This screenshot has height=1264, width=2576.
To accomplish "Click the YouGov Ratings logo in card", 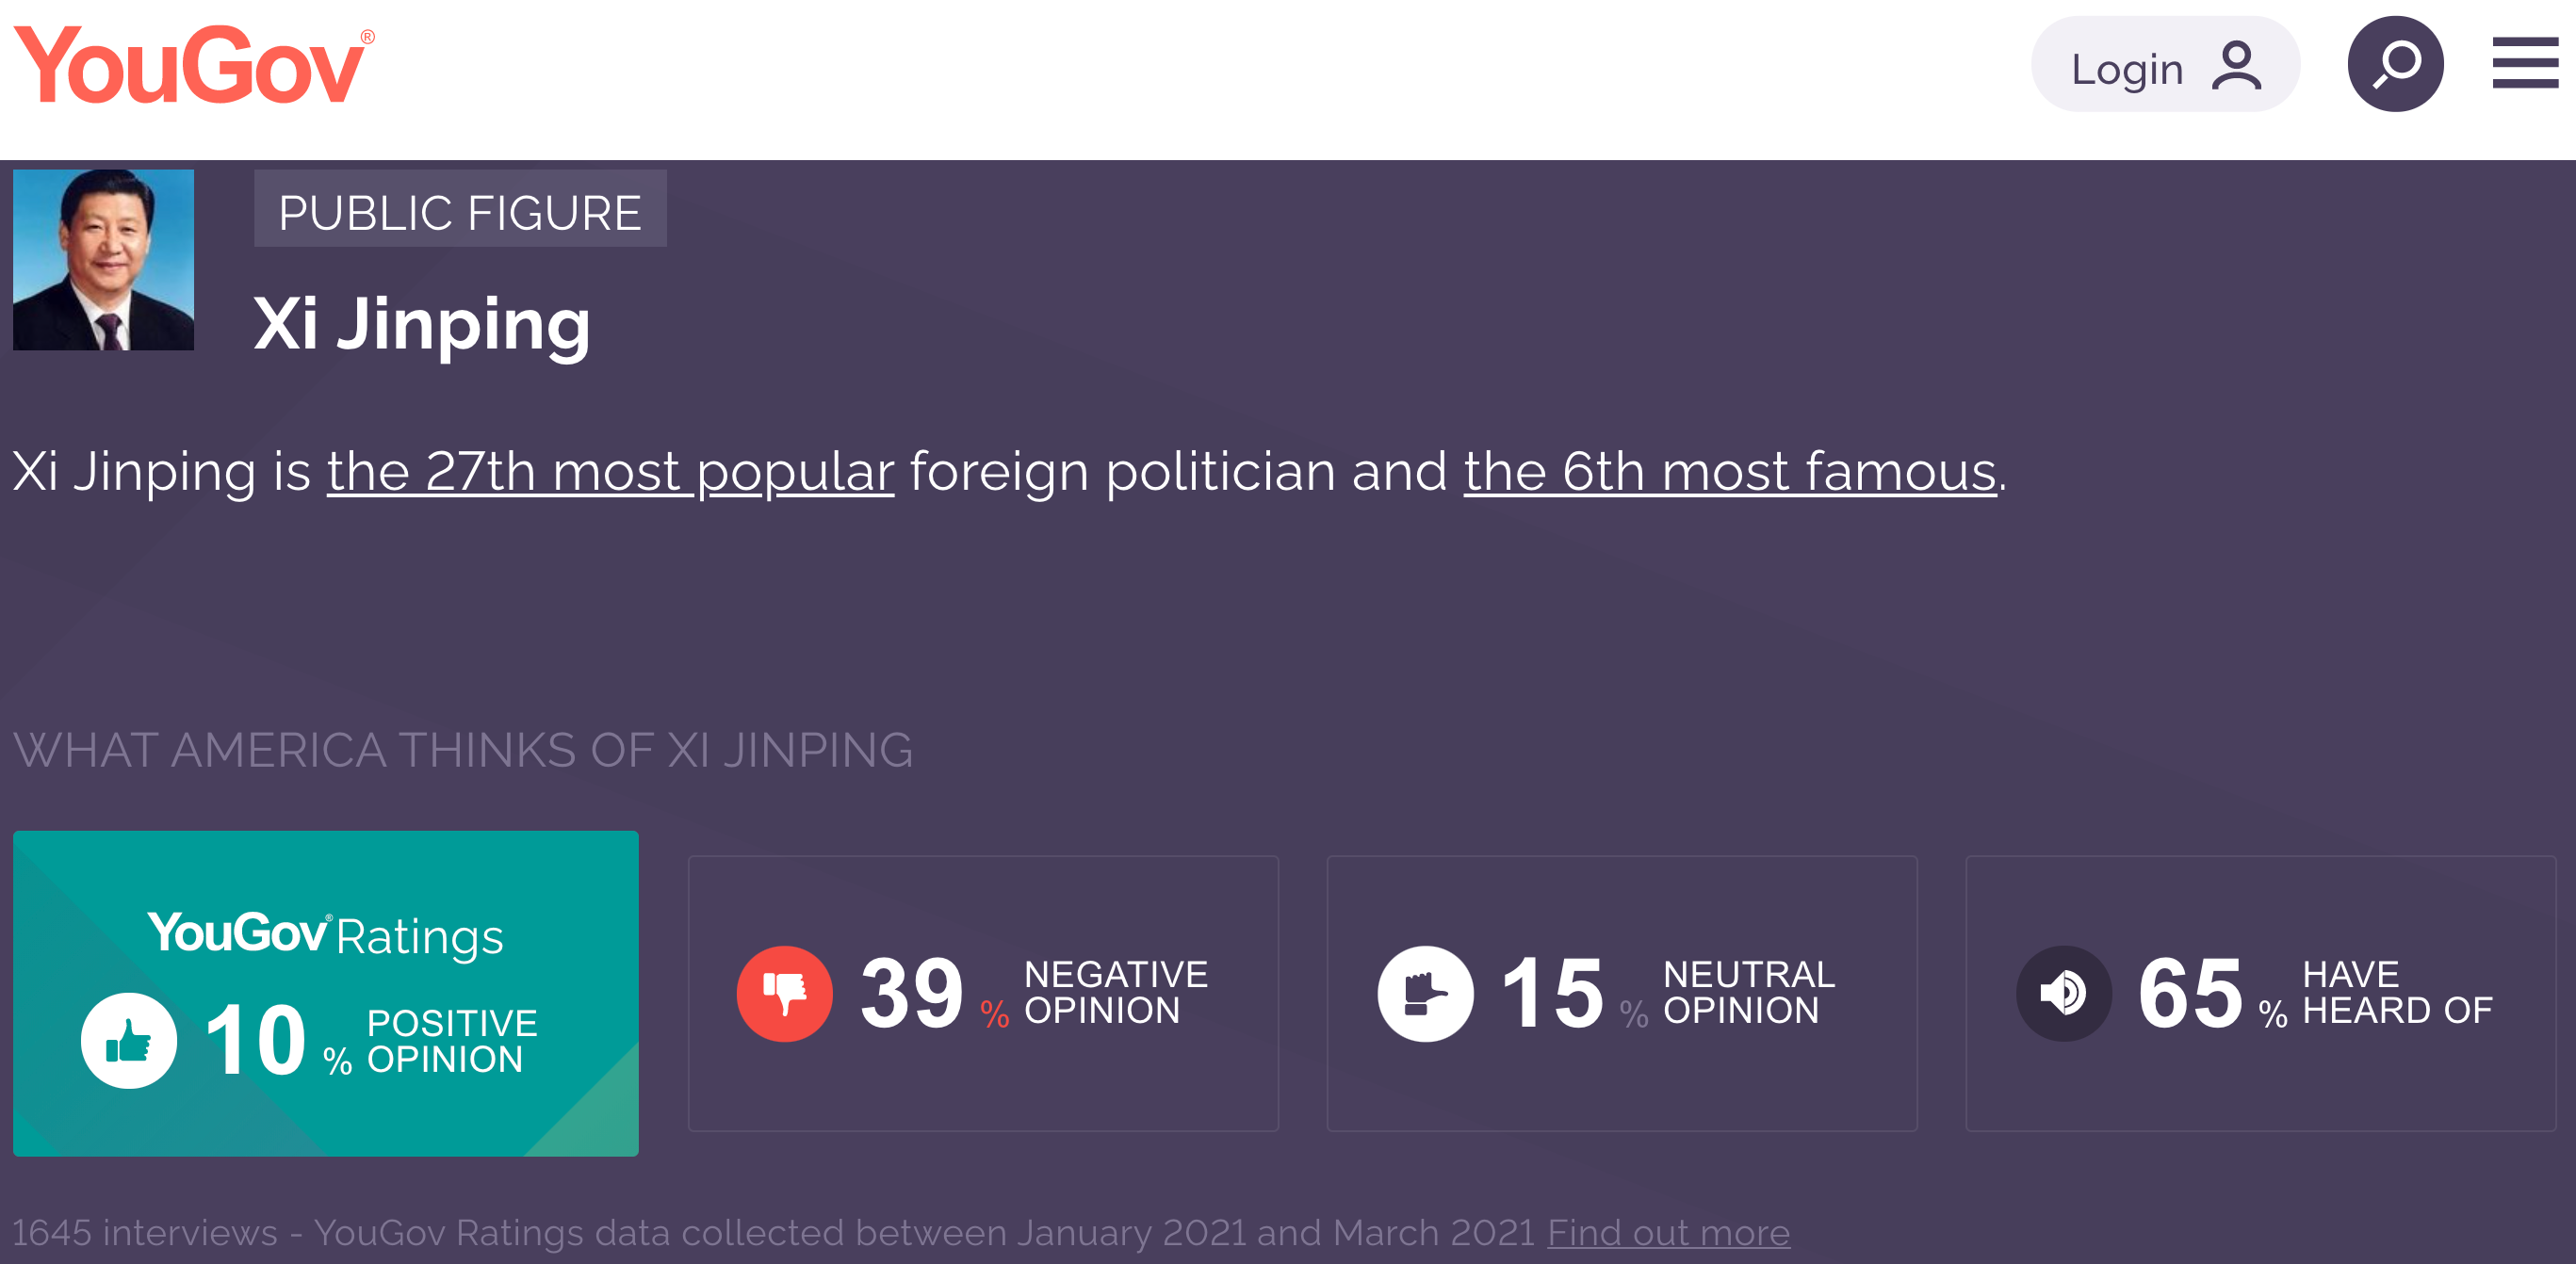I will click(x=325, y=935).
